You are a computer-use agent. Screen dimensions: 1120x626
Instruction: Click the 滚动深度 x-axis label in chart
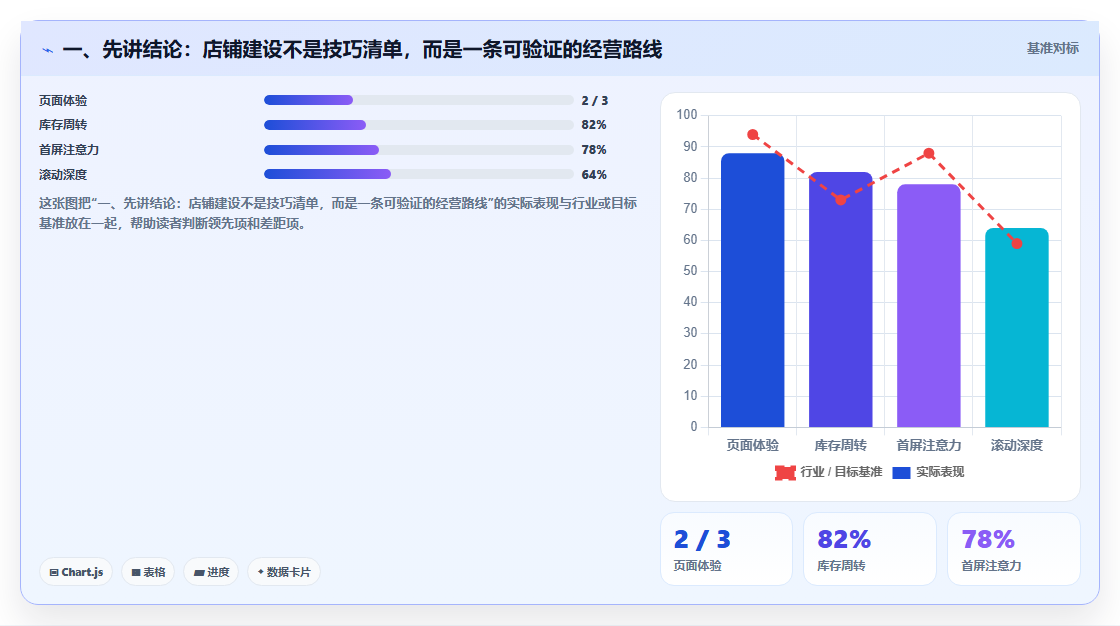(x=1016, y=445)
